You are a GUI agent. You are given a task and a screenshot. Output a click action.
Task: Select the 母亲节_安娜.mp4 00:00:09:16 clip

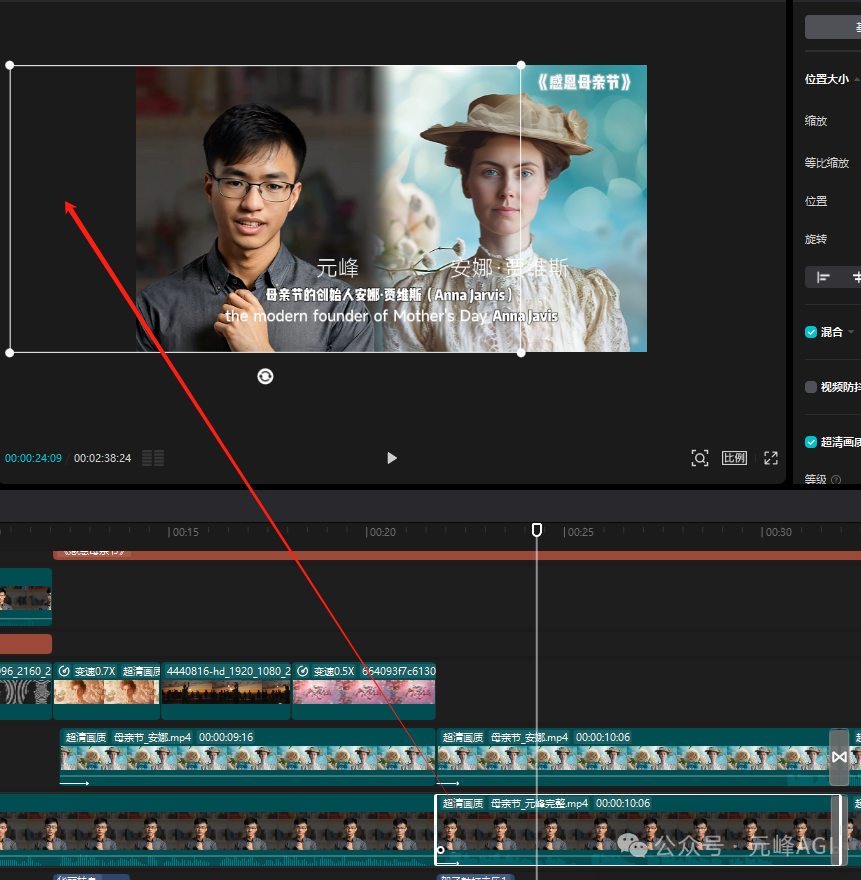click(x=248, y=757)
